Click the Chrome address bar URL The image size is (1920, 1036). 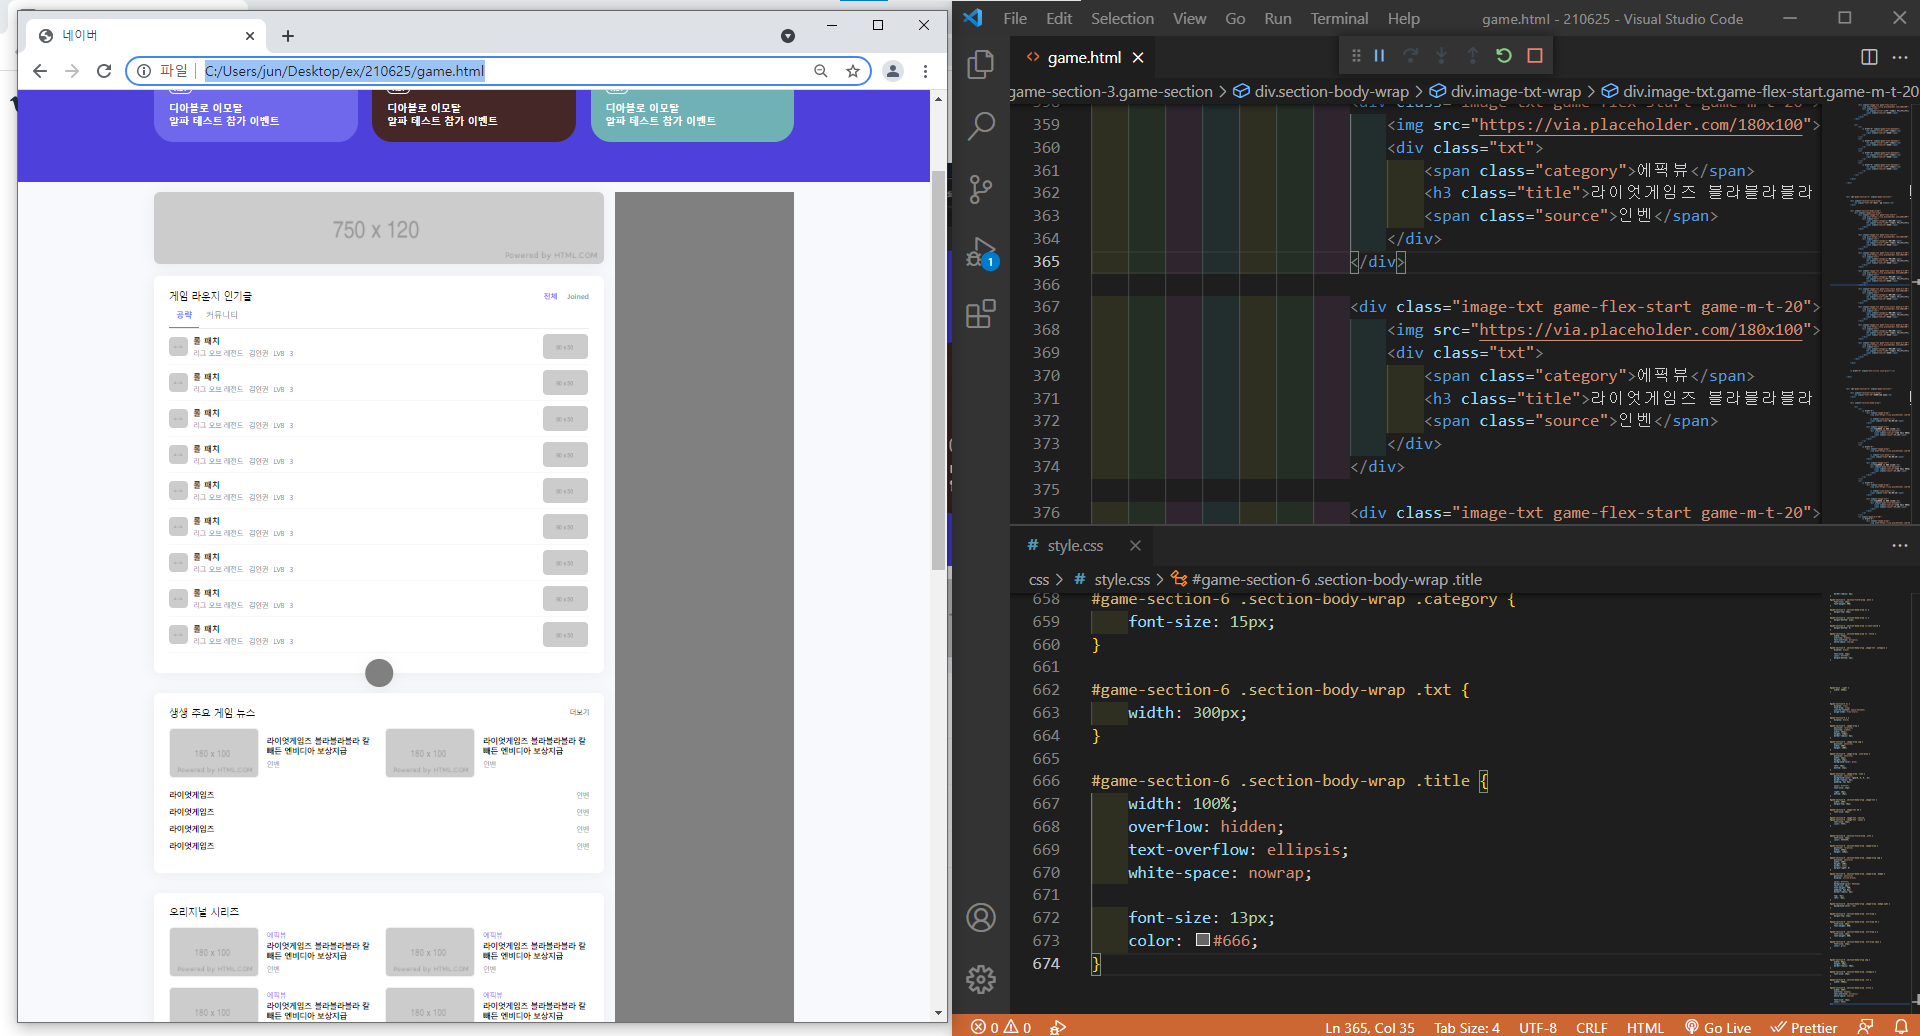pyautogui.click(x=344, y=71)
